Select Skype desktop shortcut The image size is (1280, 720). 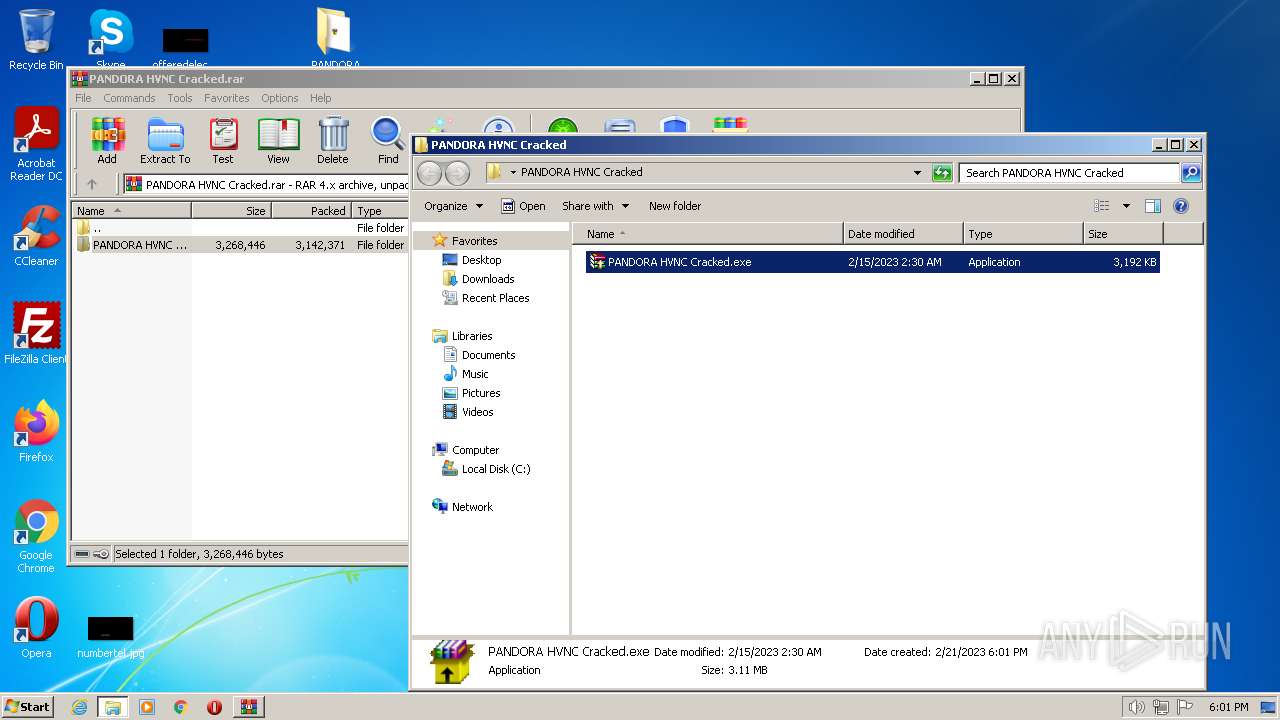[x=110, y=38]
